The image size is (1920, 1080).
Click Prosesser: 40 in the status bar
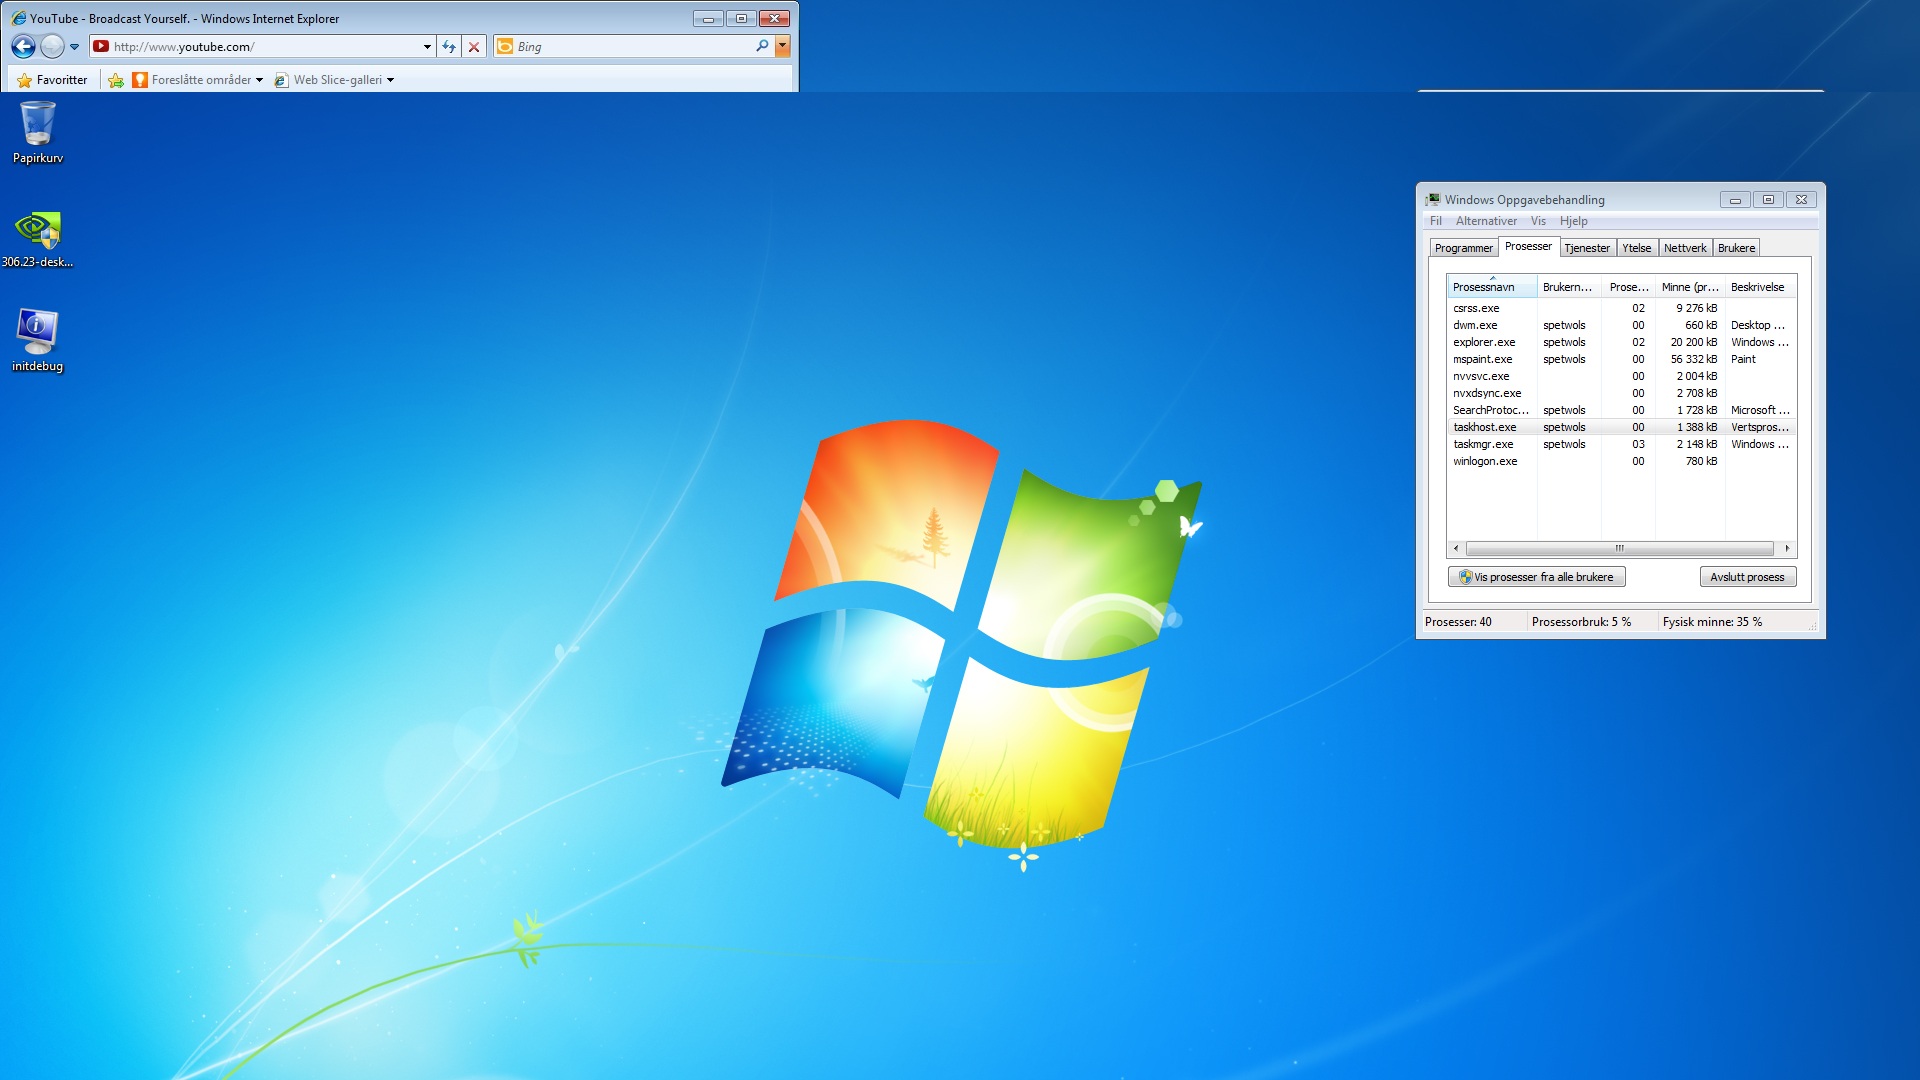click(x=1458, y=622)
